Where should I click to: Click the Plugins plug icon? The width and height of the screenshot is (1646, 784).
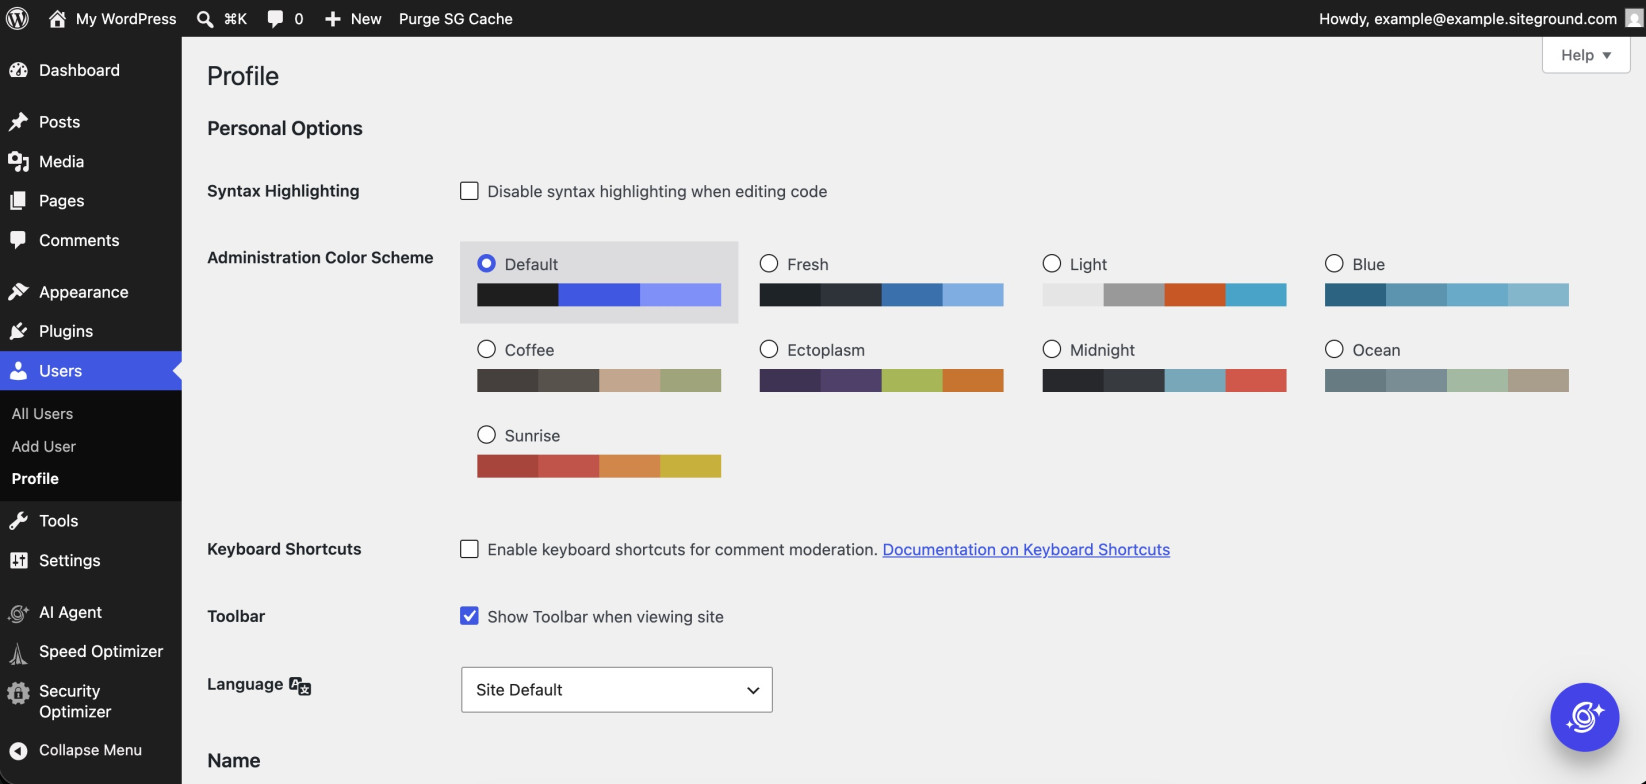point(18,331)
